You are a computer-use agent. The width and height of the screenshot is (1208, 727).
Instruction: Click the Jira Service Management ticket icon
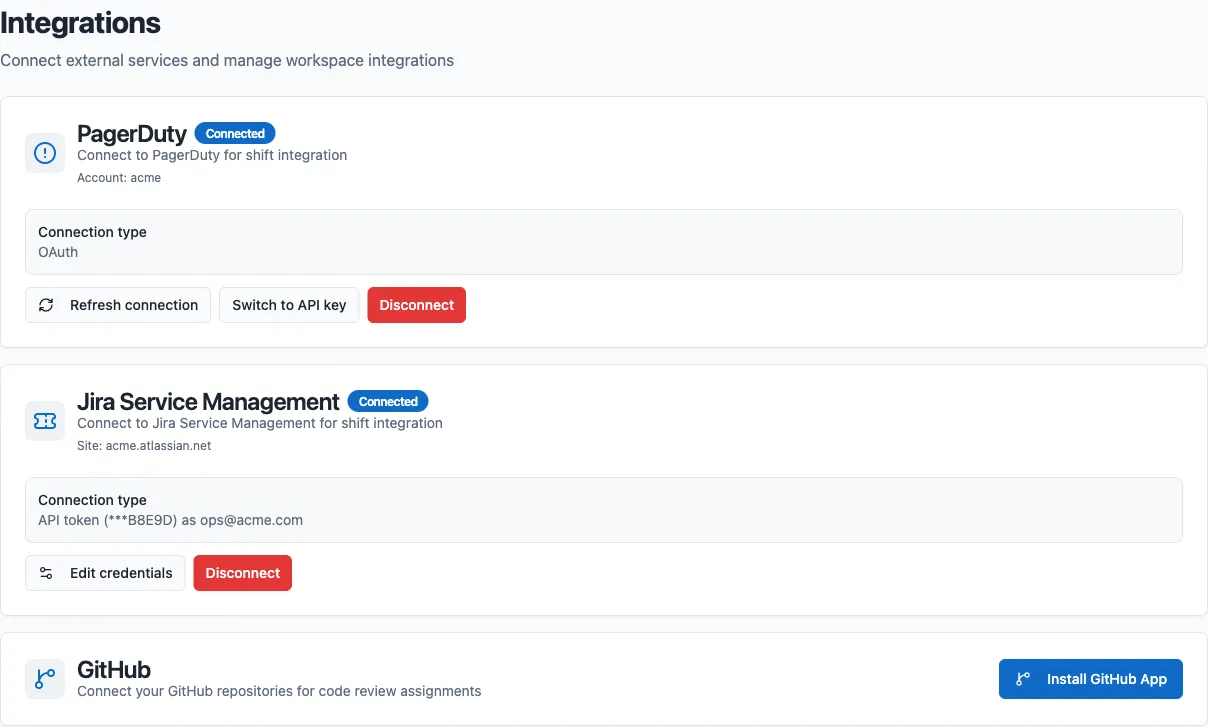45,421
